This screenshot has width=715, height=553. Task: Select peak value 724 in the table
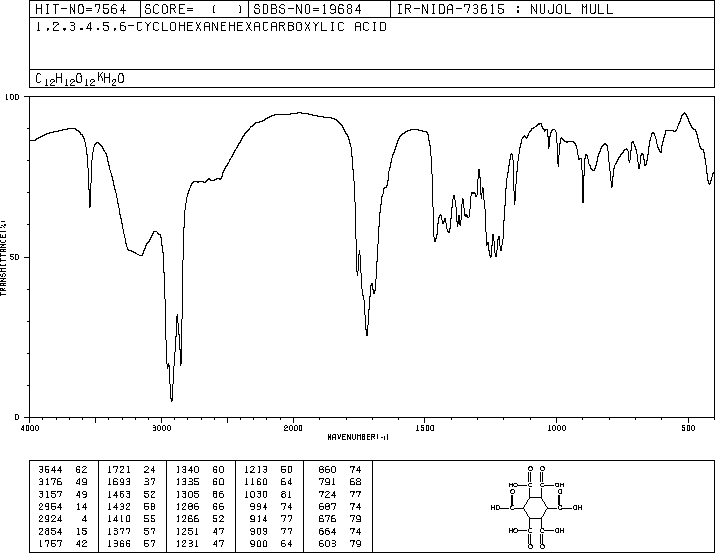point(327,494)
